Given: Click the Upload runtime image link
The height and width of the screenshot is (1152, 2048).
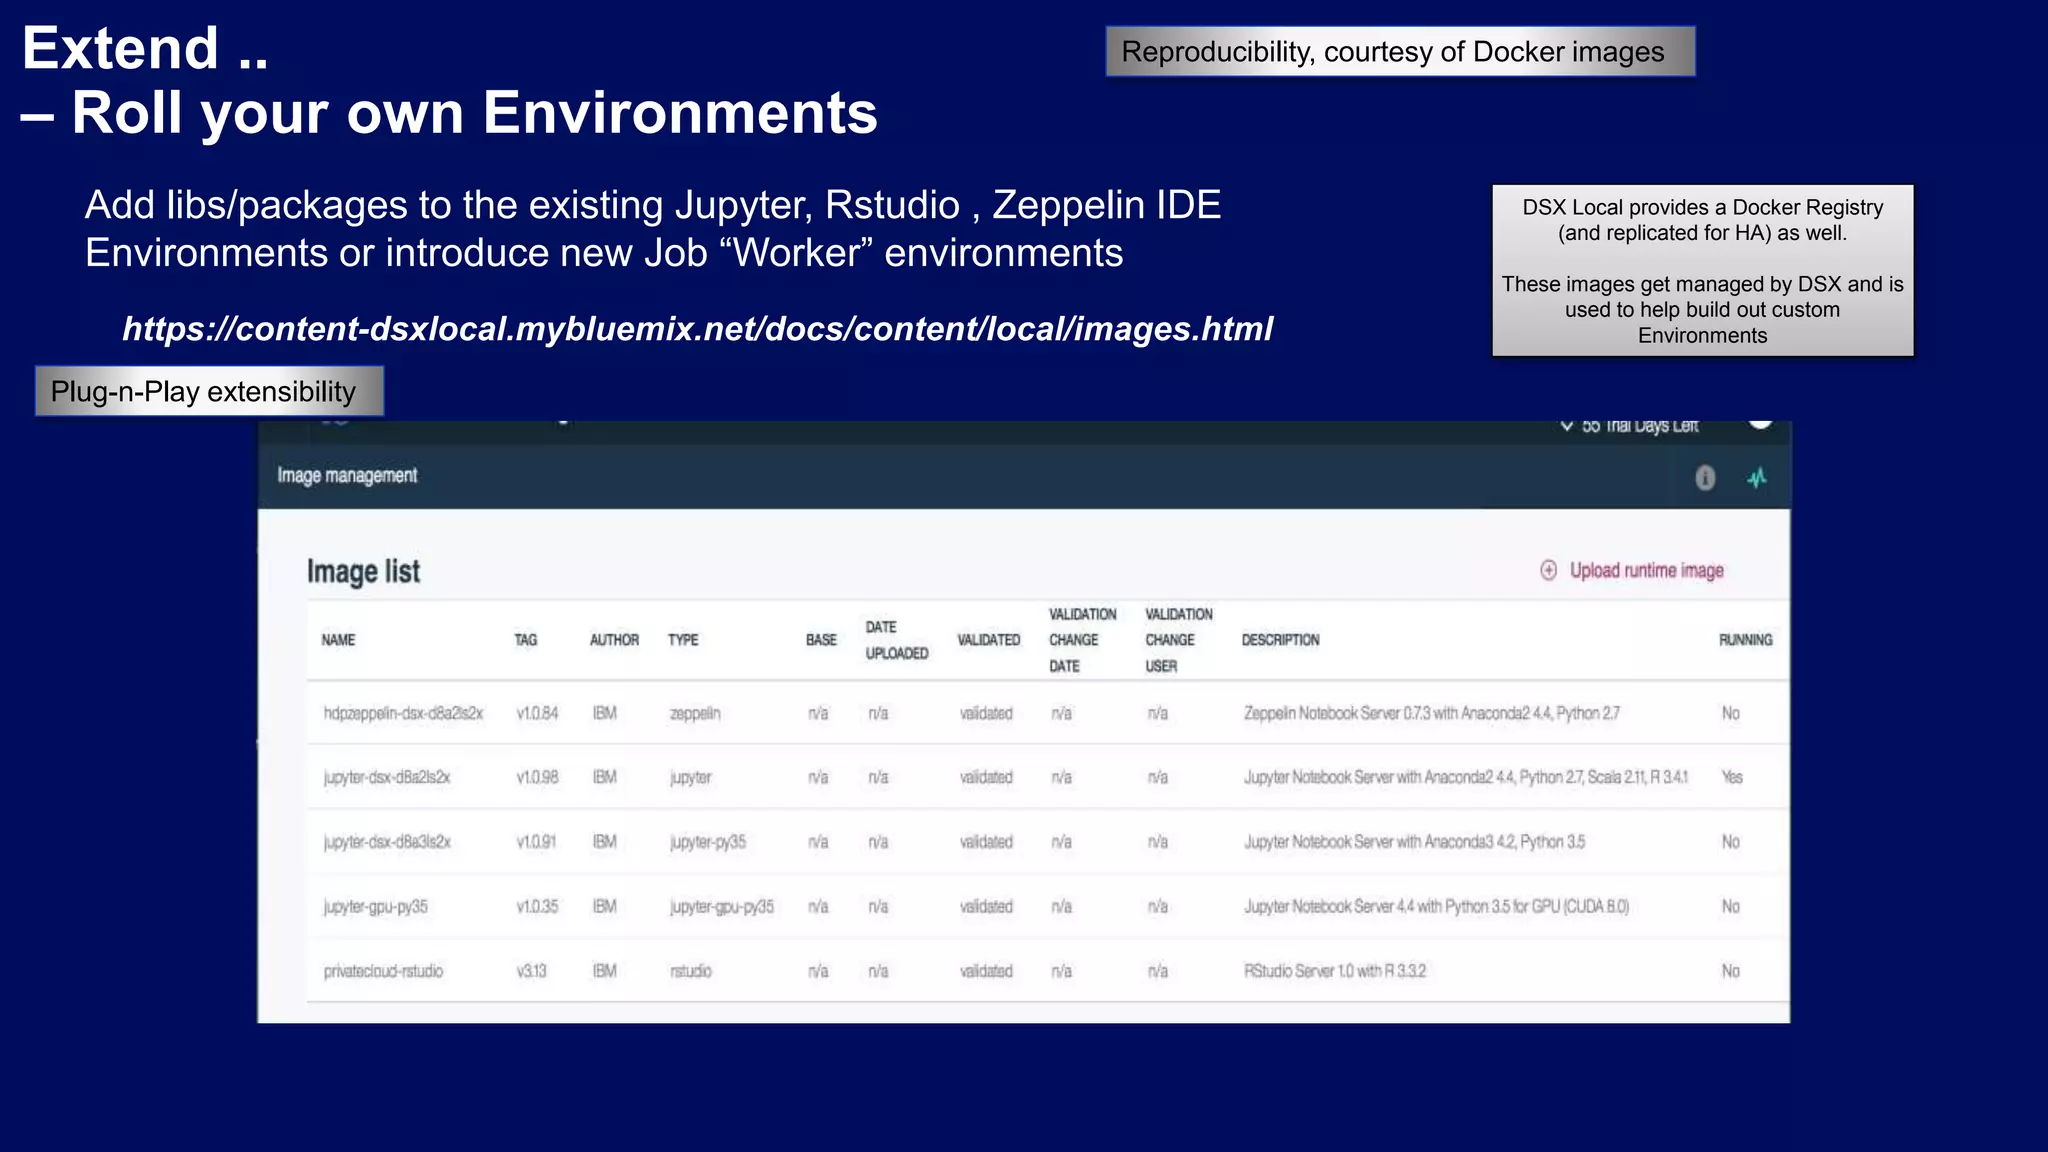Looking at the screenshot, I should (x=1646, y=570).
